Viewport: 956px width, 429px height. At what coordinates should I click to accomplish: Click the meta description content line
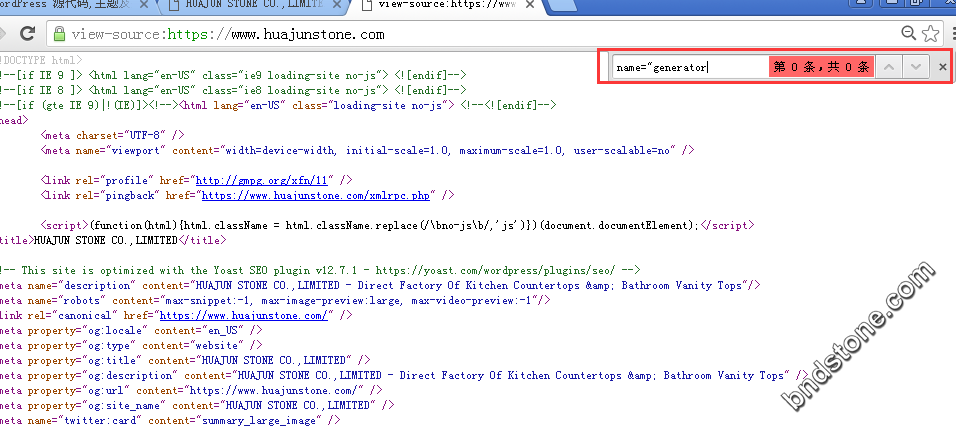click(380, 285)
